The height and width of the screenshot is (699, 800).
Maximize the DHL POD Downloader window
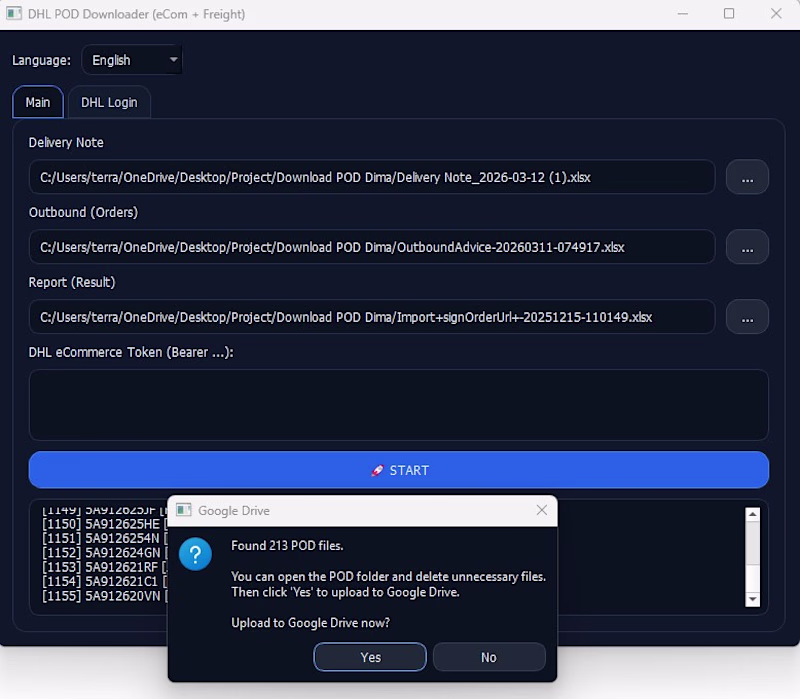(x=729, y=14)
